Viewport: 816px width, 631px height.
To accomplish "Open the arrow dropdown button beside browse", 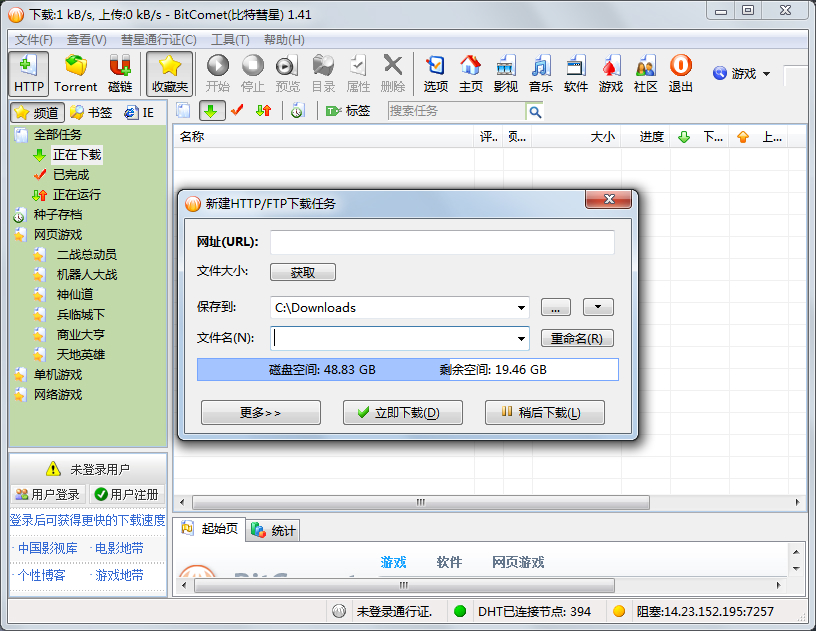I will 598,307.
